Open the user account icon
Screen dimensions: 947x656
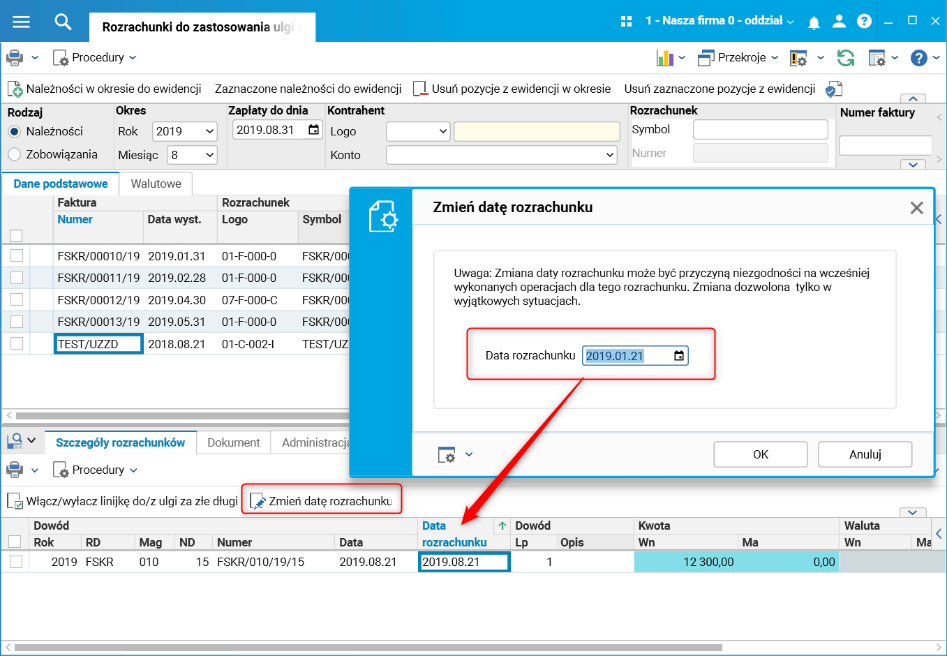pyautogui.click(x=839, y=21)
